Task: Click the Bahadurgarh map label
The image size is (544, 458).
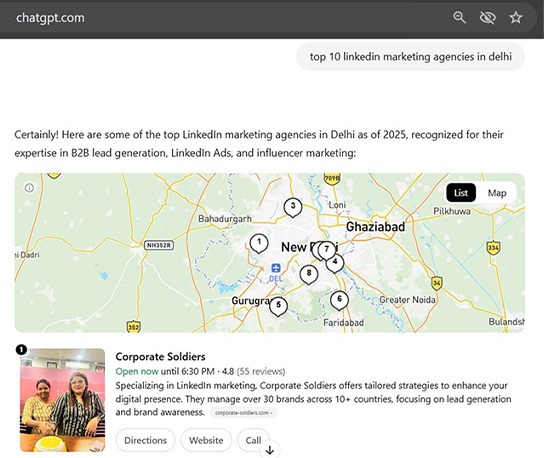Action: [225, 219]
